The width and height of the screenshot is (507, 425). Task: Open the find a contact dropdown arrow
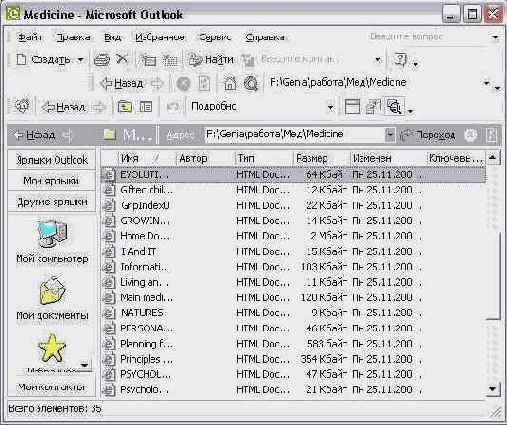coord(378,60)
